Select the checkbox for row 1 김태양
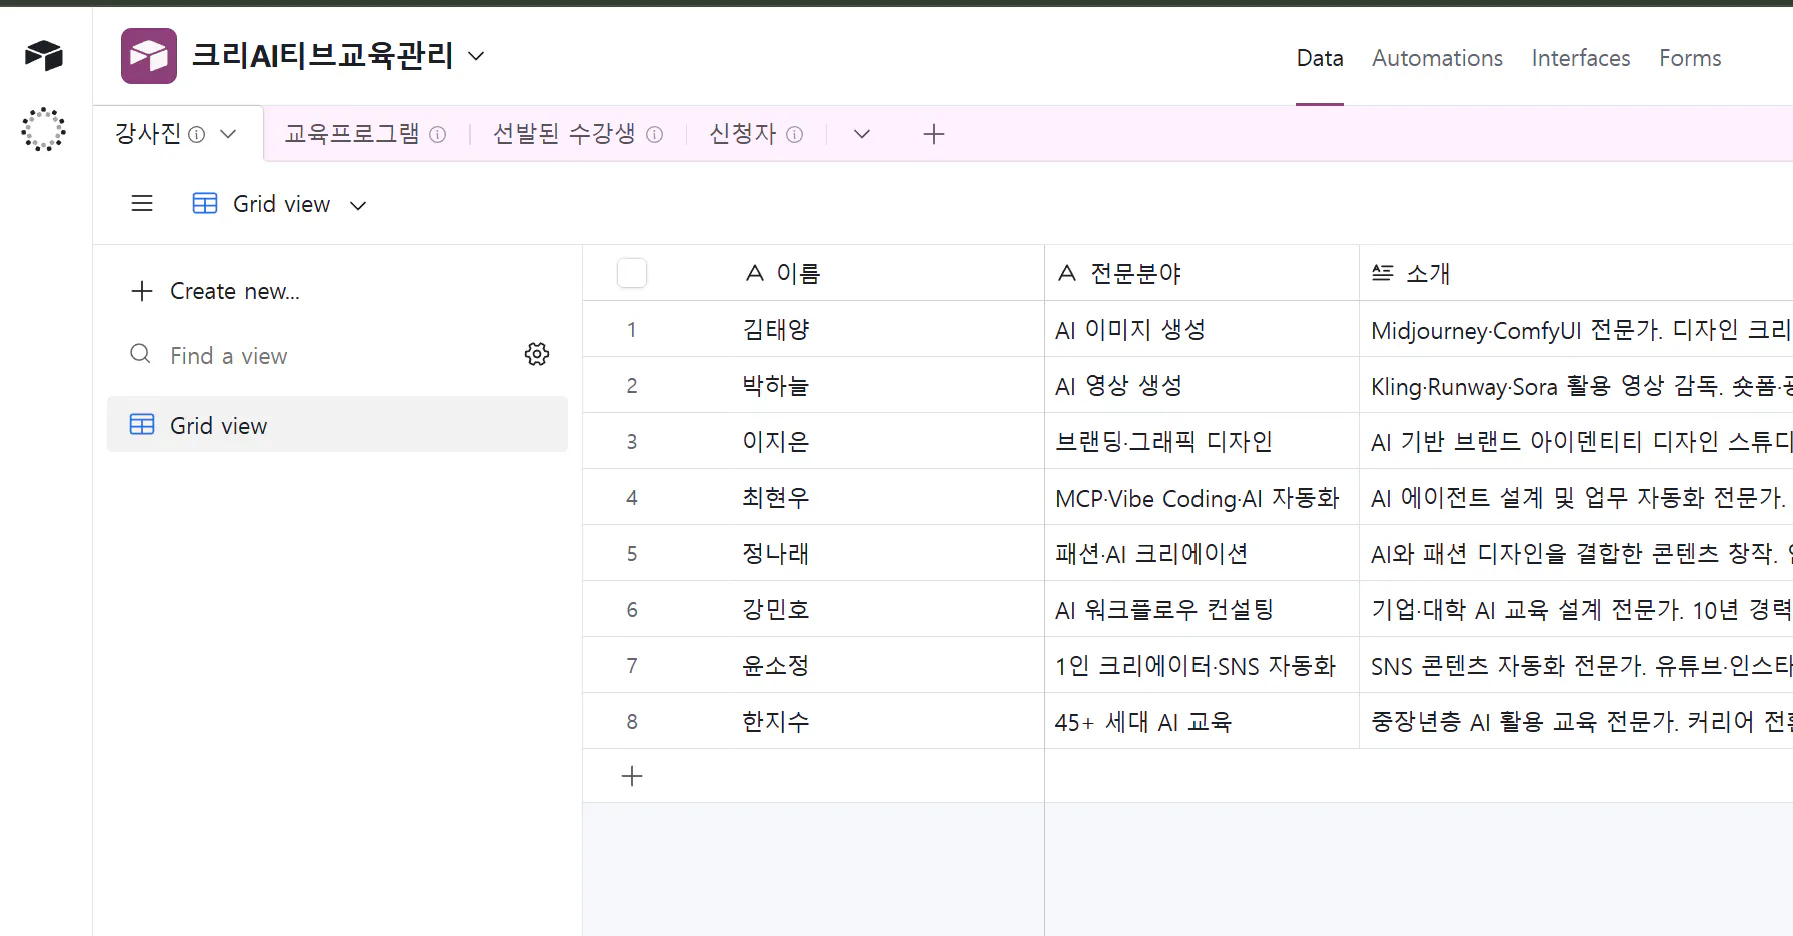The width and height of the screenshot is (1793, 936). click(x=632, y=329)
